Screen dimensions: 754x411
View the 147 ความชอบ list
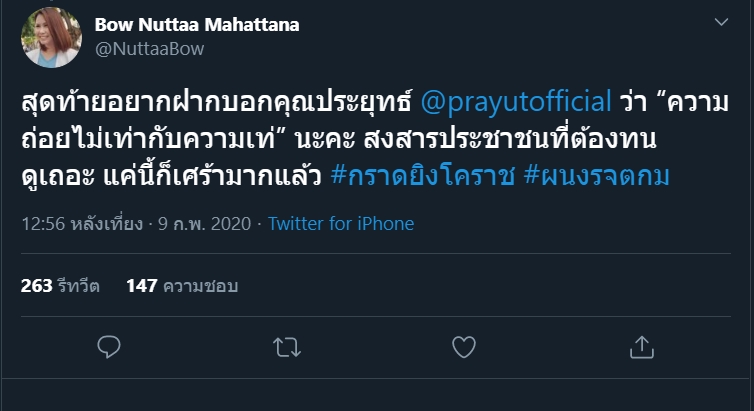pos(181,286)
